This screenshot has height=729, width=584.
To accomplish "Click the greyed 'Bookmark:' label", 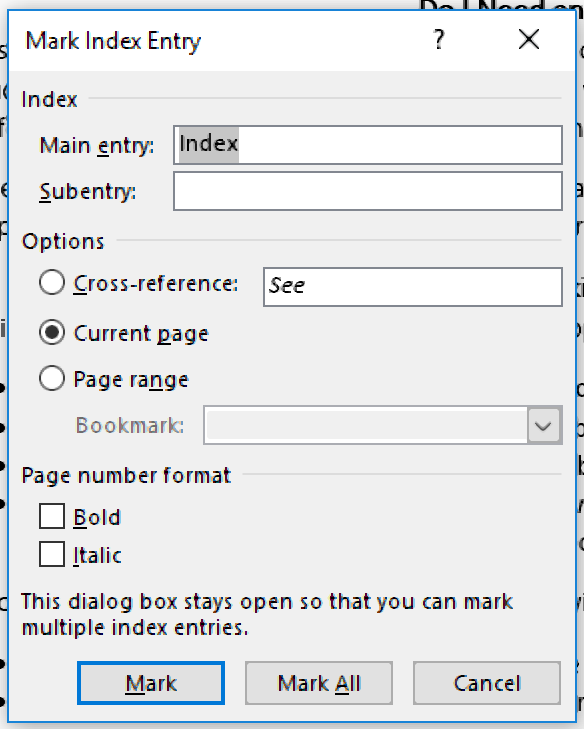I will click(x=130, y=425).
